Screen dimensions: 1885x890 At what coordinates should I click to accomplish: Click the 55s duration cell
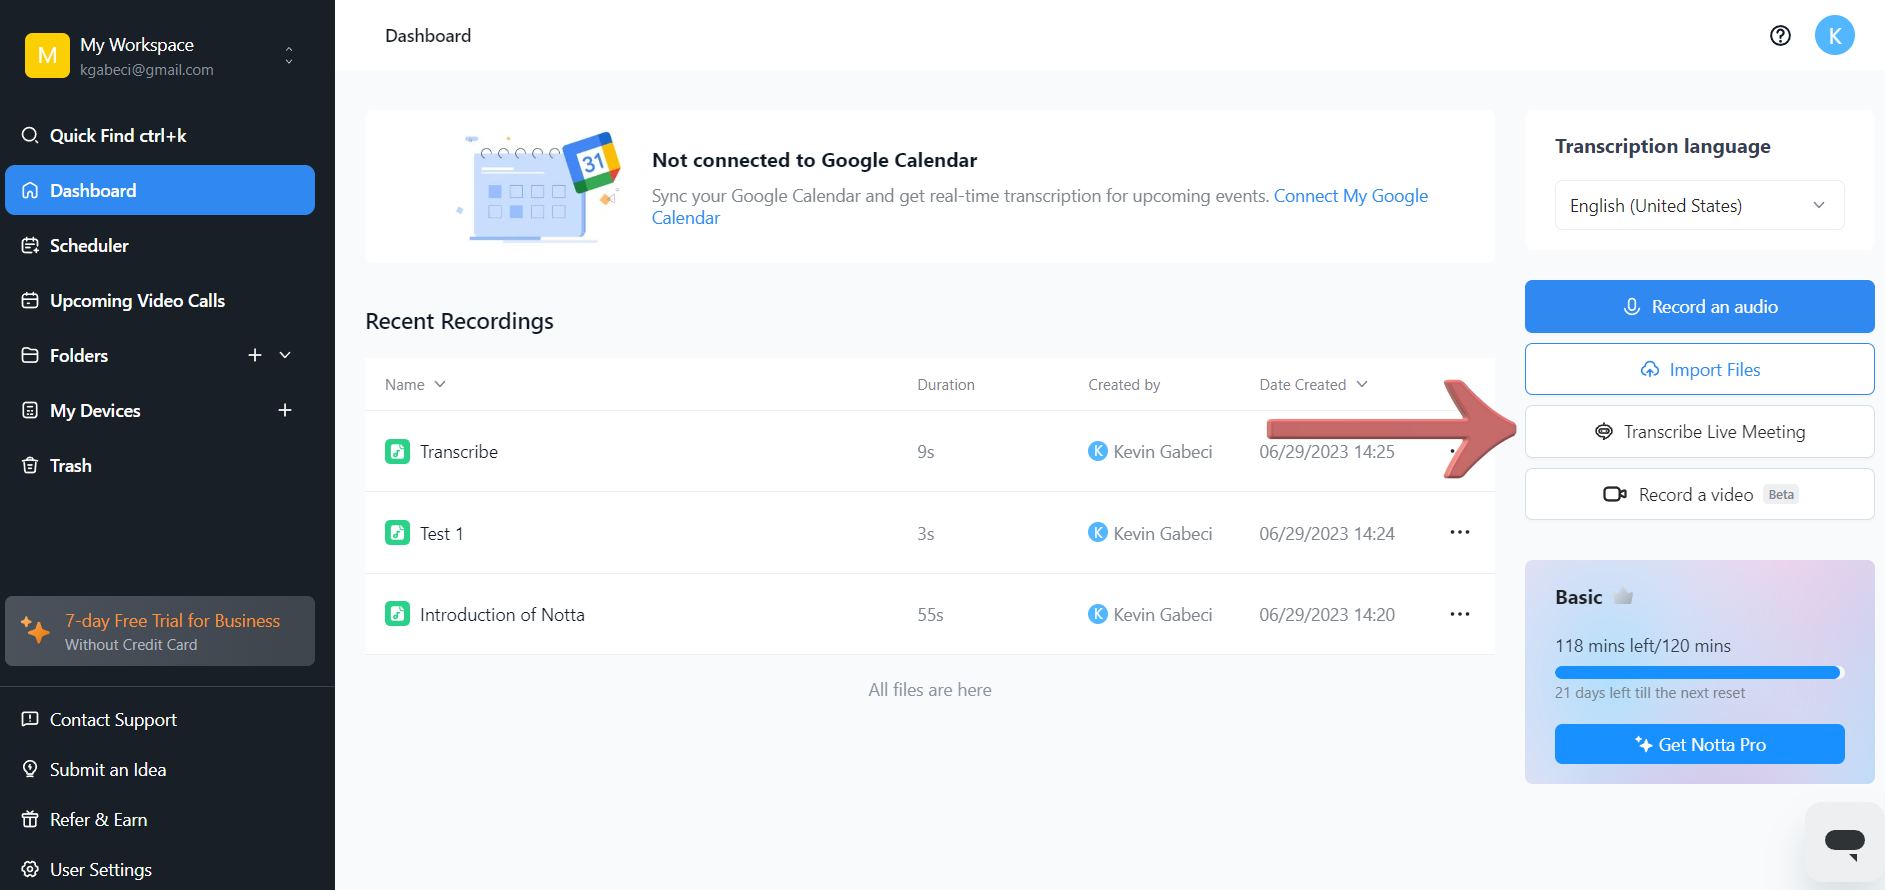coord(930,615)
